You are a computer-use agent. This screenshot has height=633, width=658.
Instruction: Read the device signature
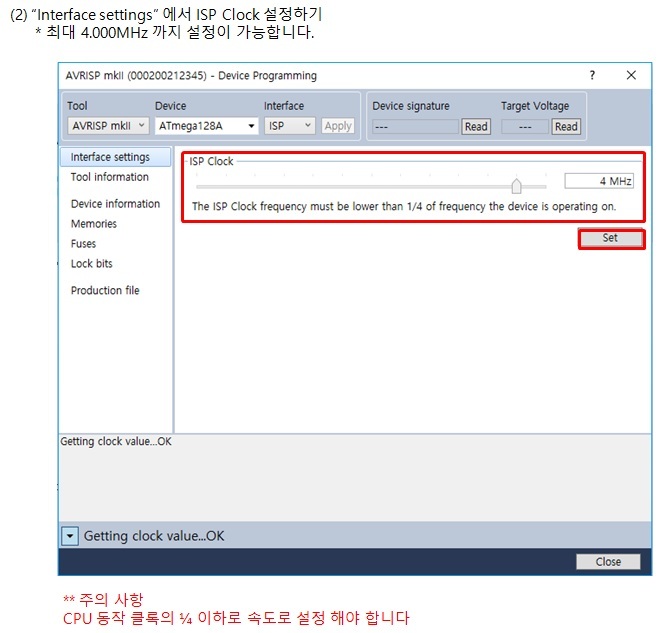click(x=476, y=126)
